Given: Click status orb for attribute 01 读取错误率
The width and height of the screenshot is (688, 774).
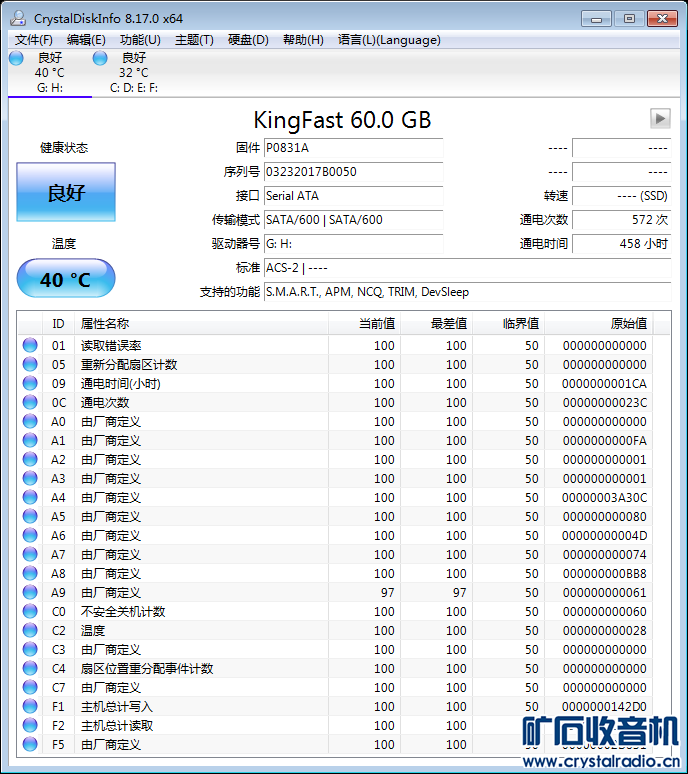Looking at the screenshot, I should [x=30, y=346].
